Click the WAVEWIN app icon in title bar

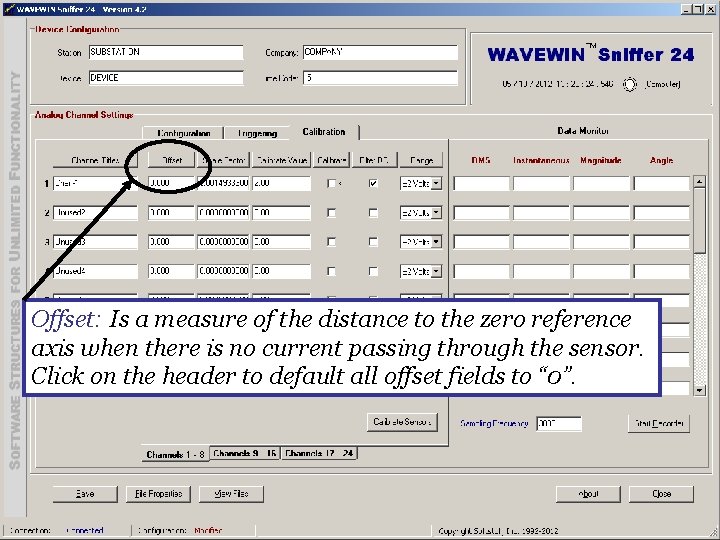(9, 9)
